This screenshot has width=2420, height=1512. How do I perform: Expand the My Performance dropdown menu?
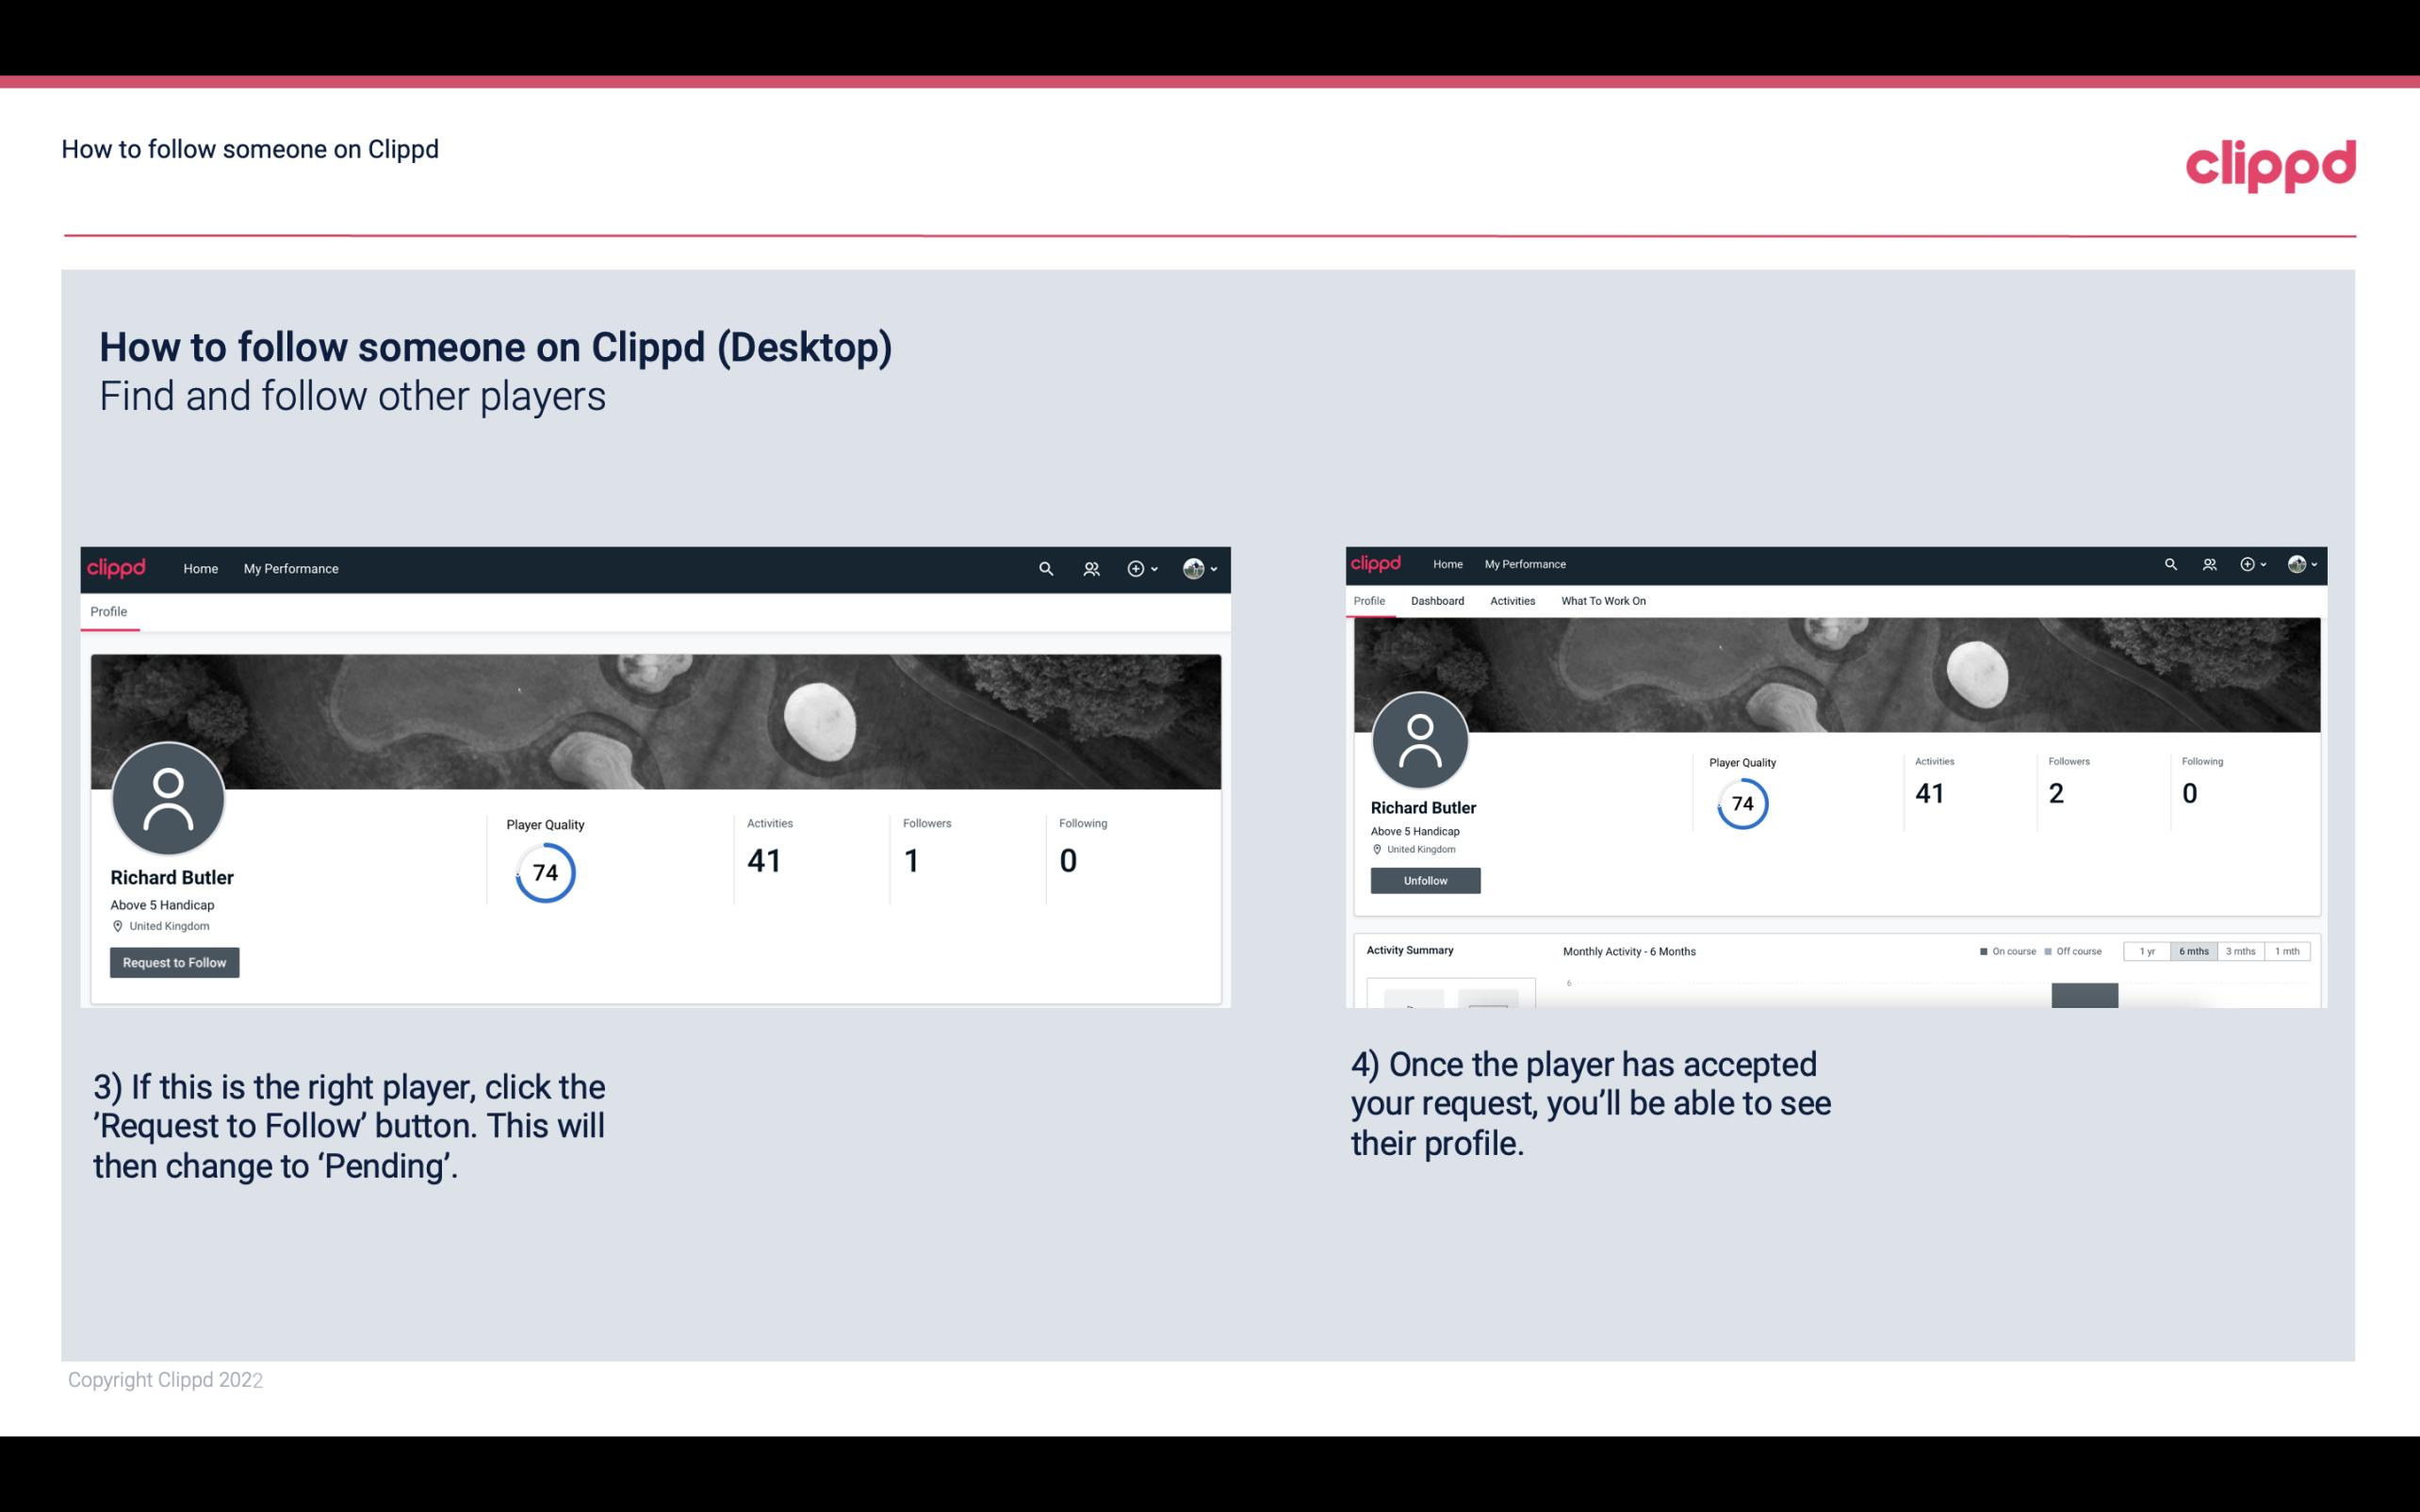pyautogui.click(x=291, y=566)
